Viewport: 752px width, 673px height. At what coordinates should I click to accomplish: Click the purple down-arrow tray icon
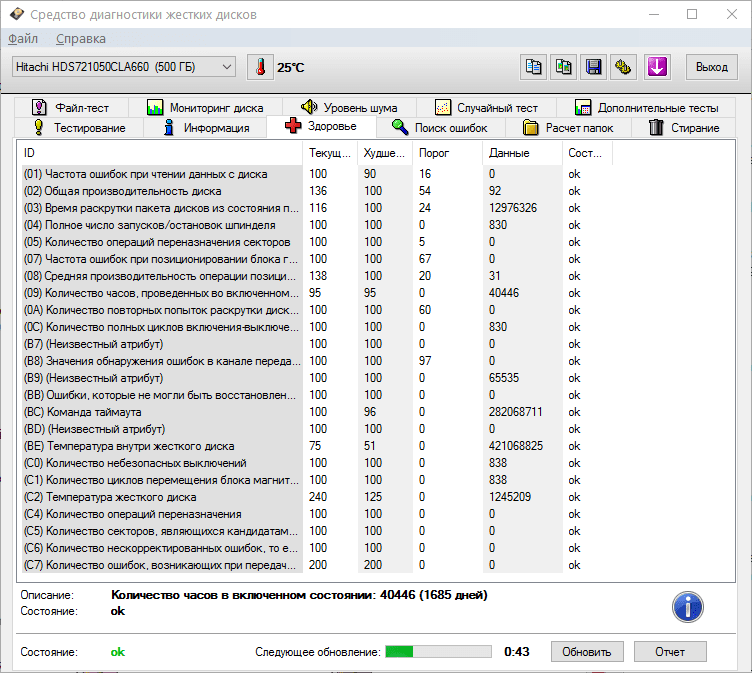(657, 67)
